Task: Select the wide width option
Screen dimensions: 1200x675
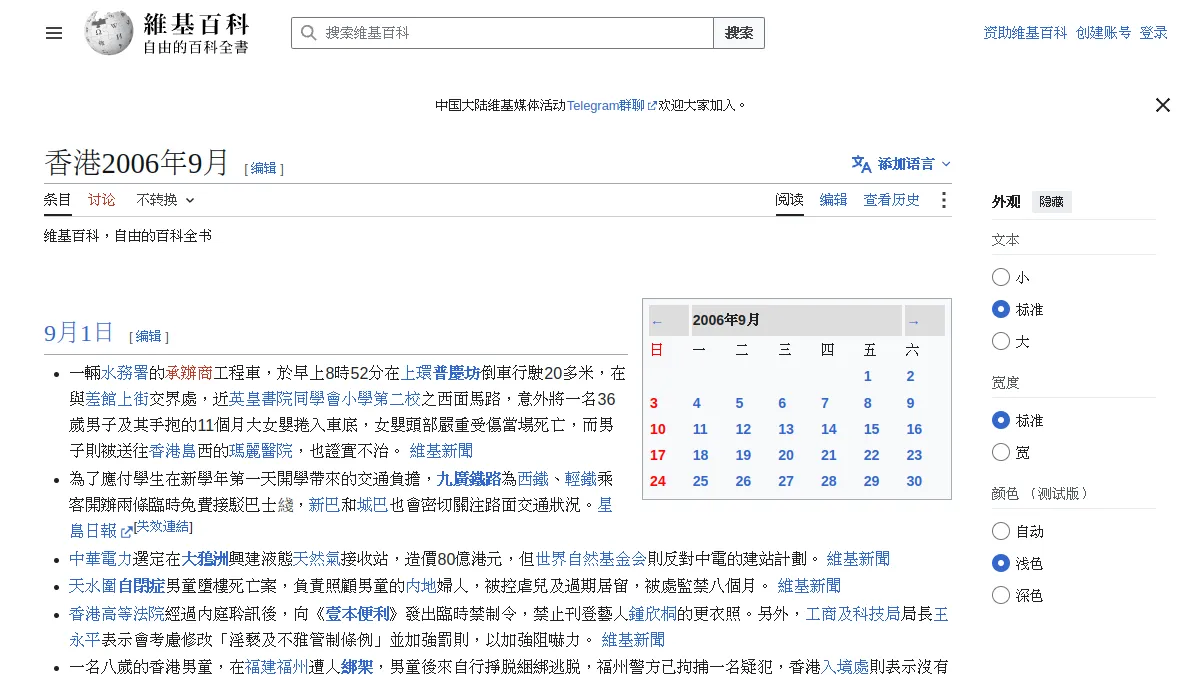Action: [x=1001, y=452]
